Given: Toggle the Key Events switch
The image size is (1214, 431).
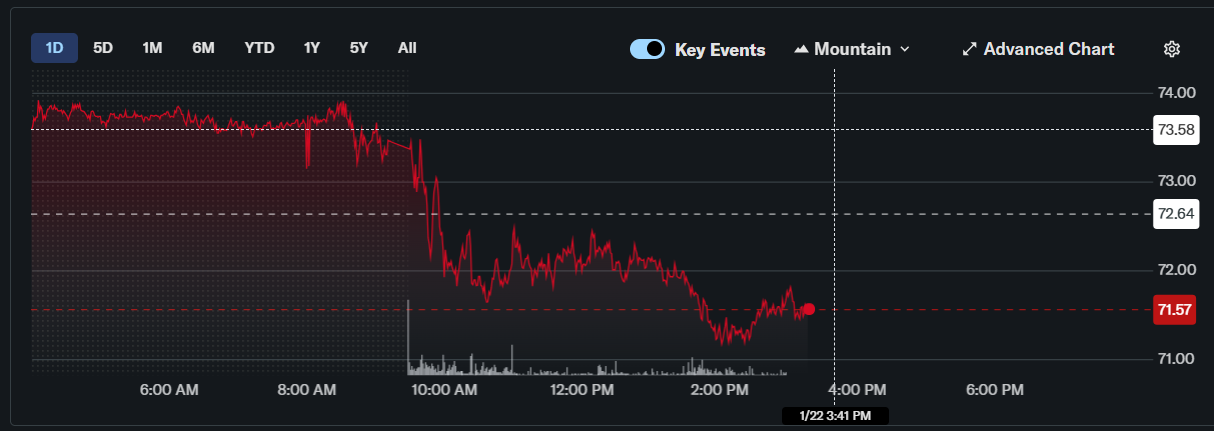Looking at the screenshot, I should [x=647, y=49].
